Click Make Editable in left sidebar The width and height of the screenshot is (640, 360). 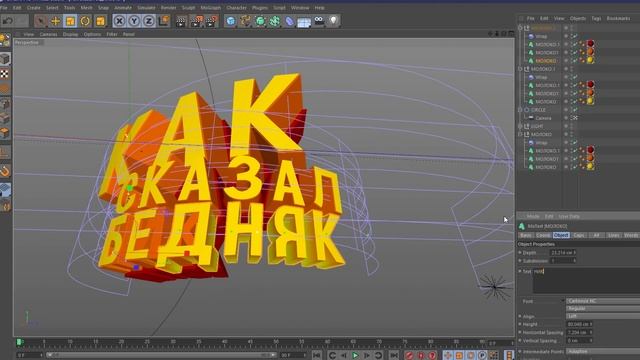[5, 40]
